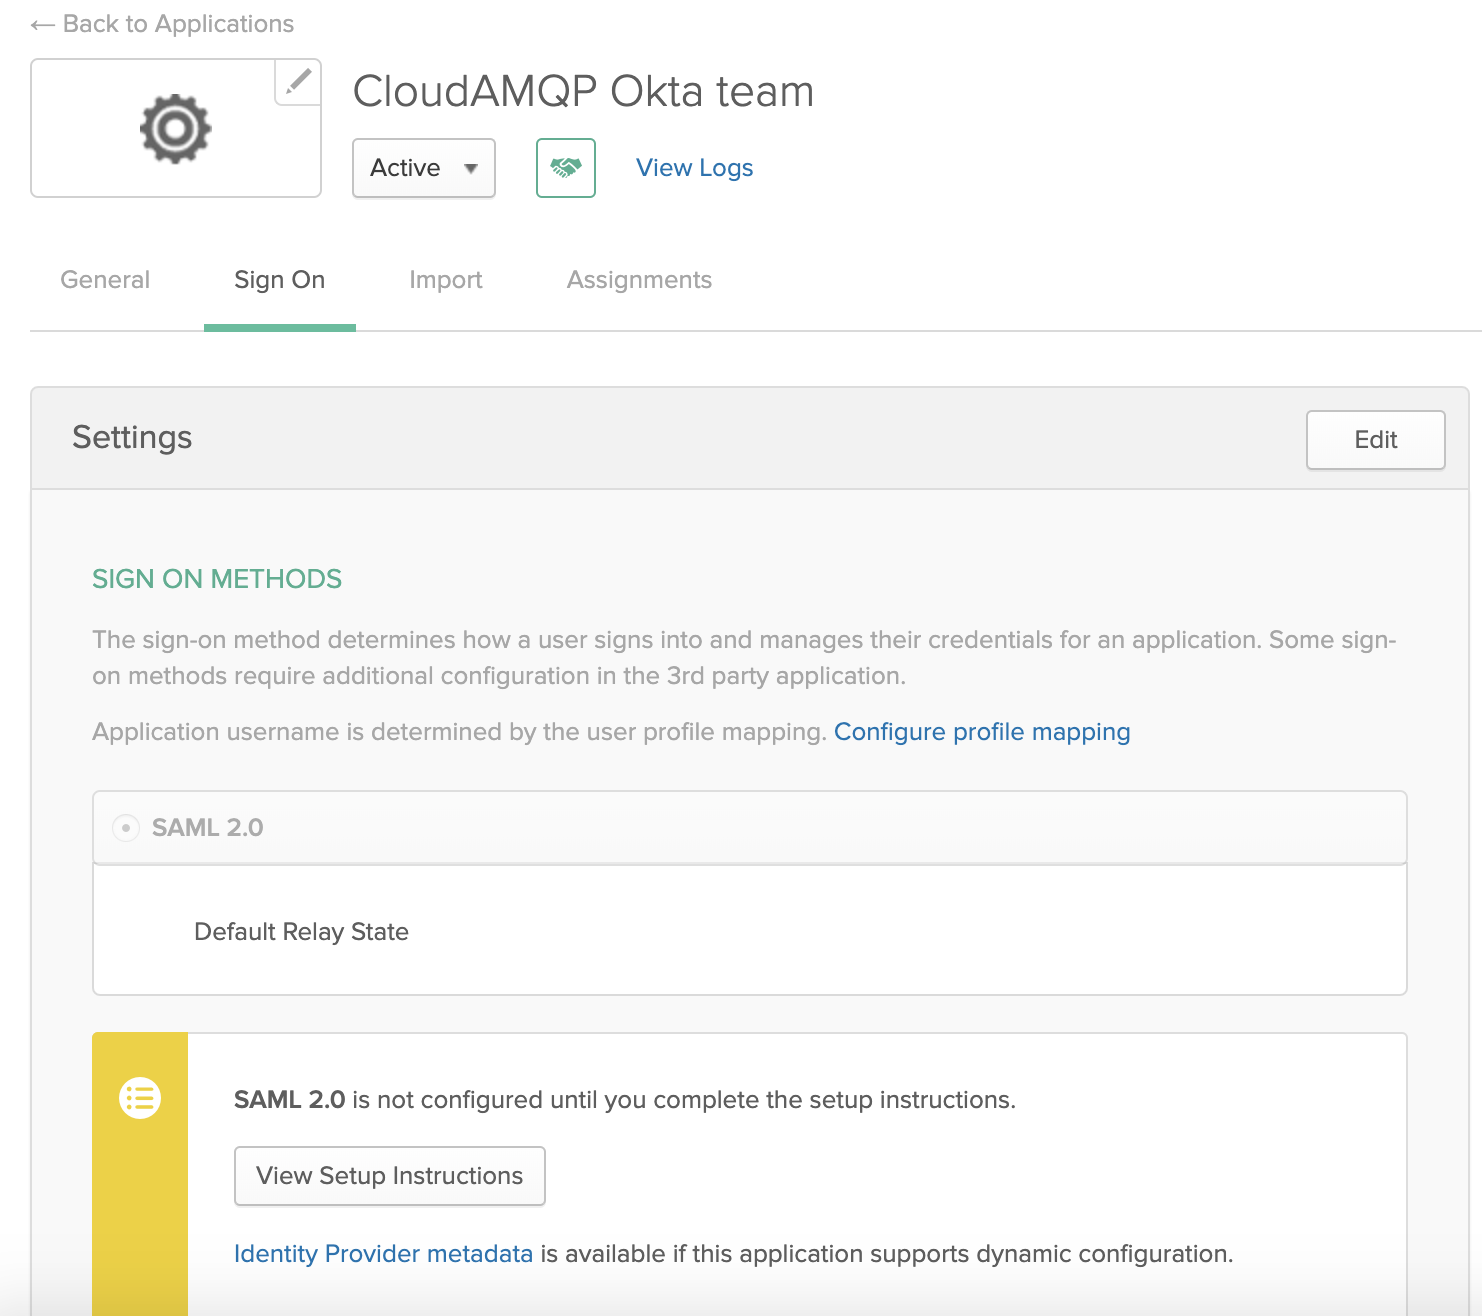Click the SIGN ON METHODS heading

point(217,579)
